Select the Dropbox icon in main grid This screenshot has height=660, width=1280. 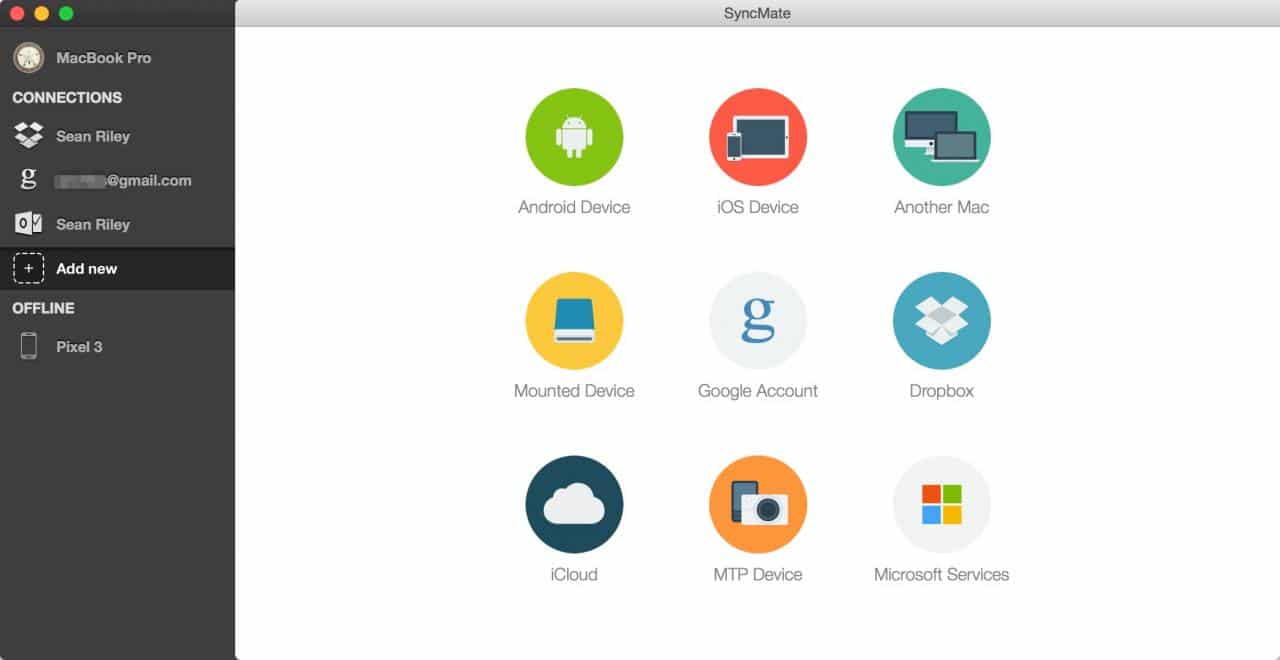941,321
